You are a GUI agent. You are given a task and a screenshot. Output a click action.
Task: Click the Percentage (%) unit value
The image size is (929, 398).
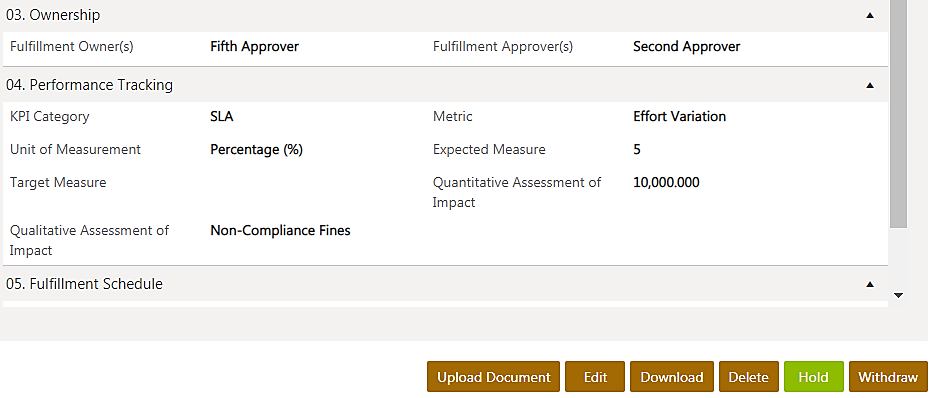click(x=257, y=150)
